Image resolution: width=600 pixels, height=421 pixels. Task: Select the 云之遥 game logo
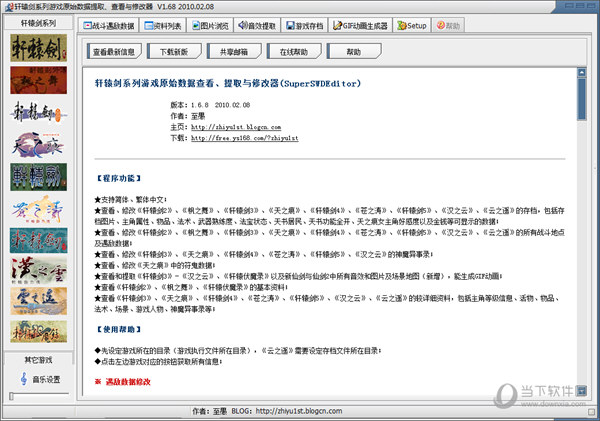39,301
